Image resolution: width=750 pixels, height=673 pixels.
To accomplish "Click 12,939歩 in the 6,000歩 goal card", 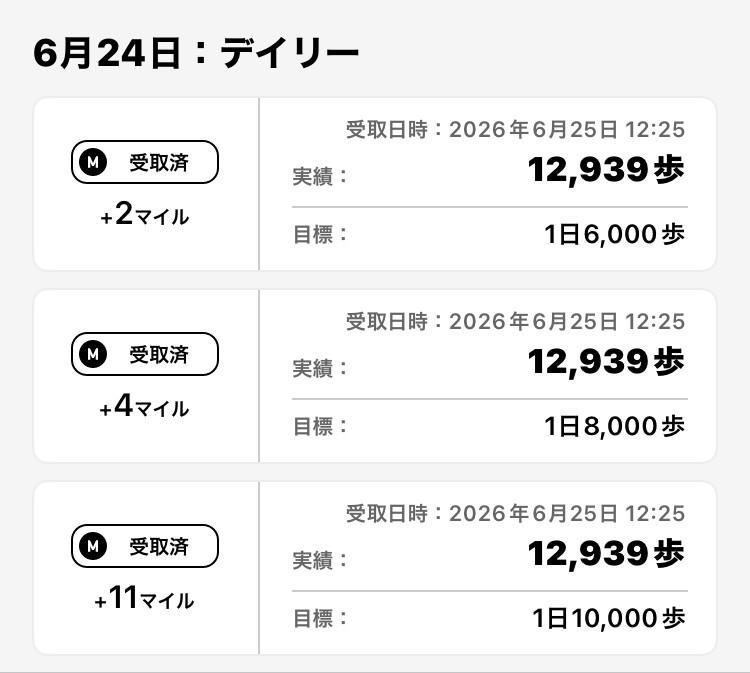I will tap(606, 170).
